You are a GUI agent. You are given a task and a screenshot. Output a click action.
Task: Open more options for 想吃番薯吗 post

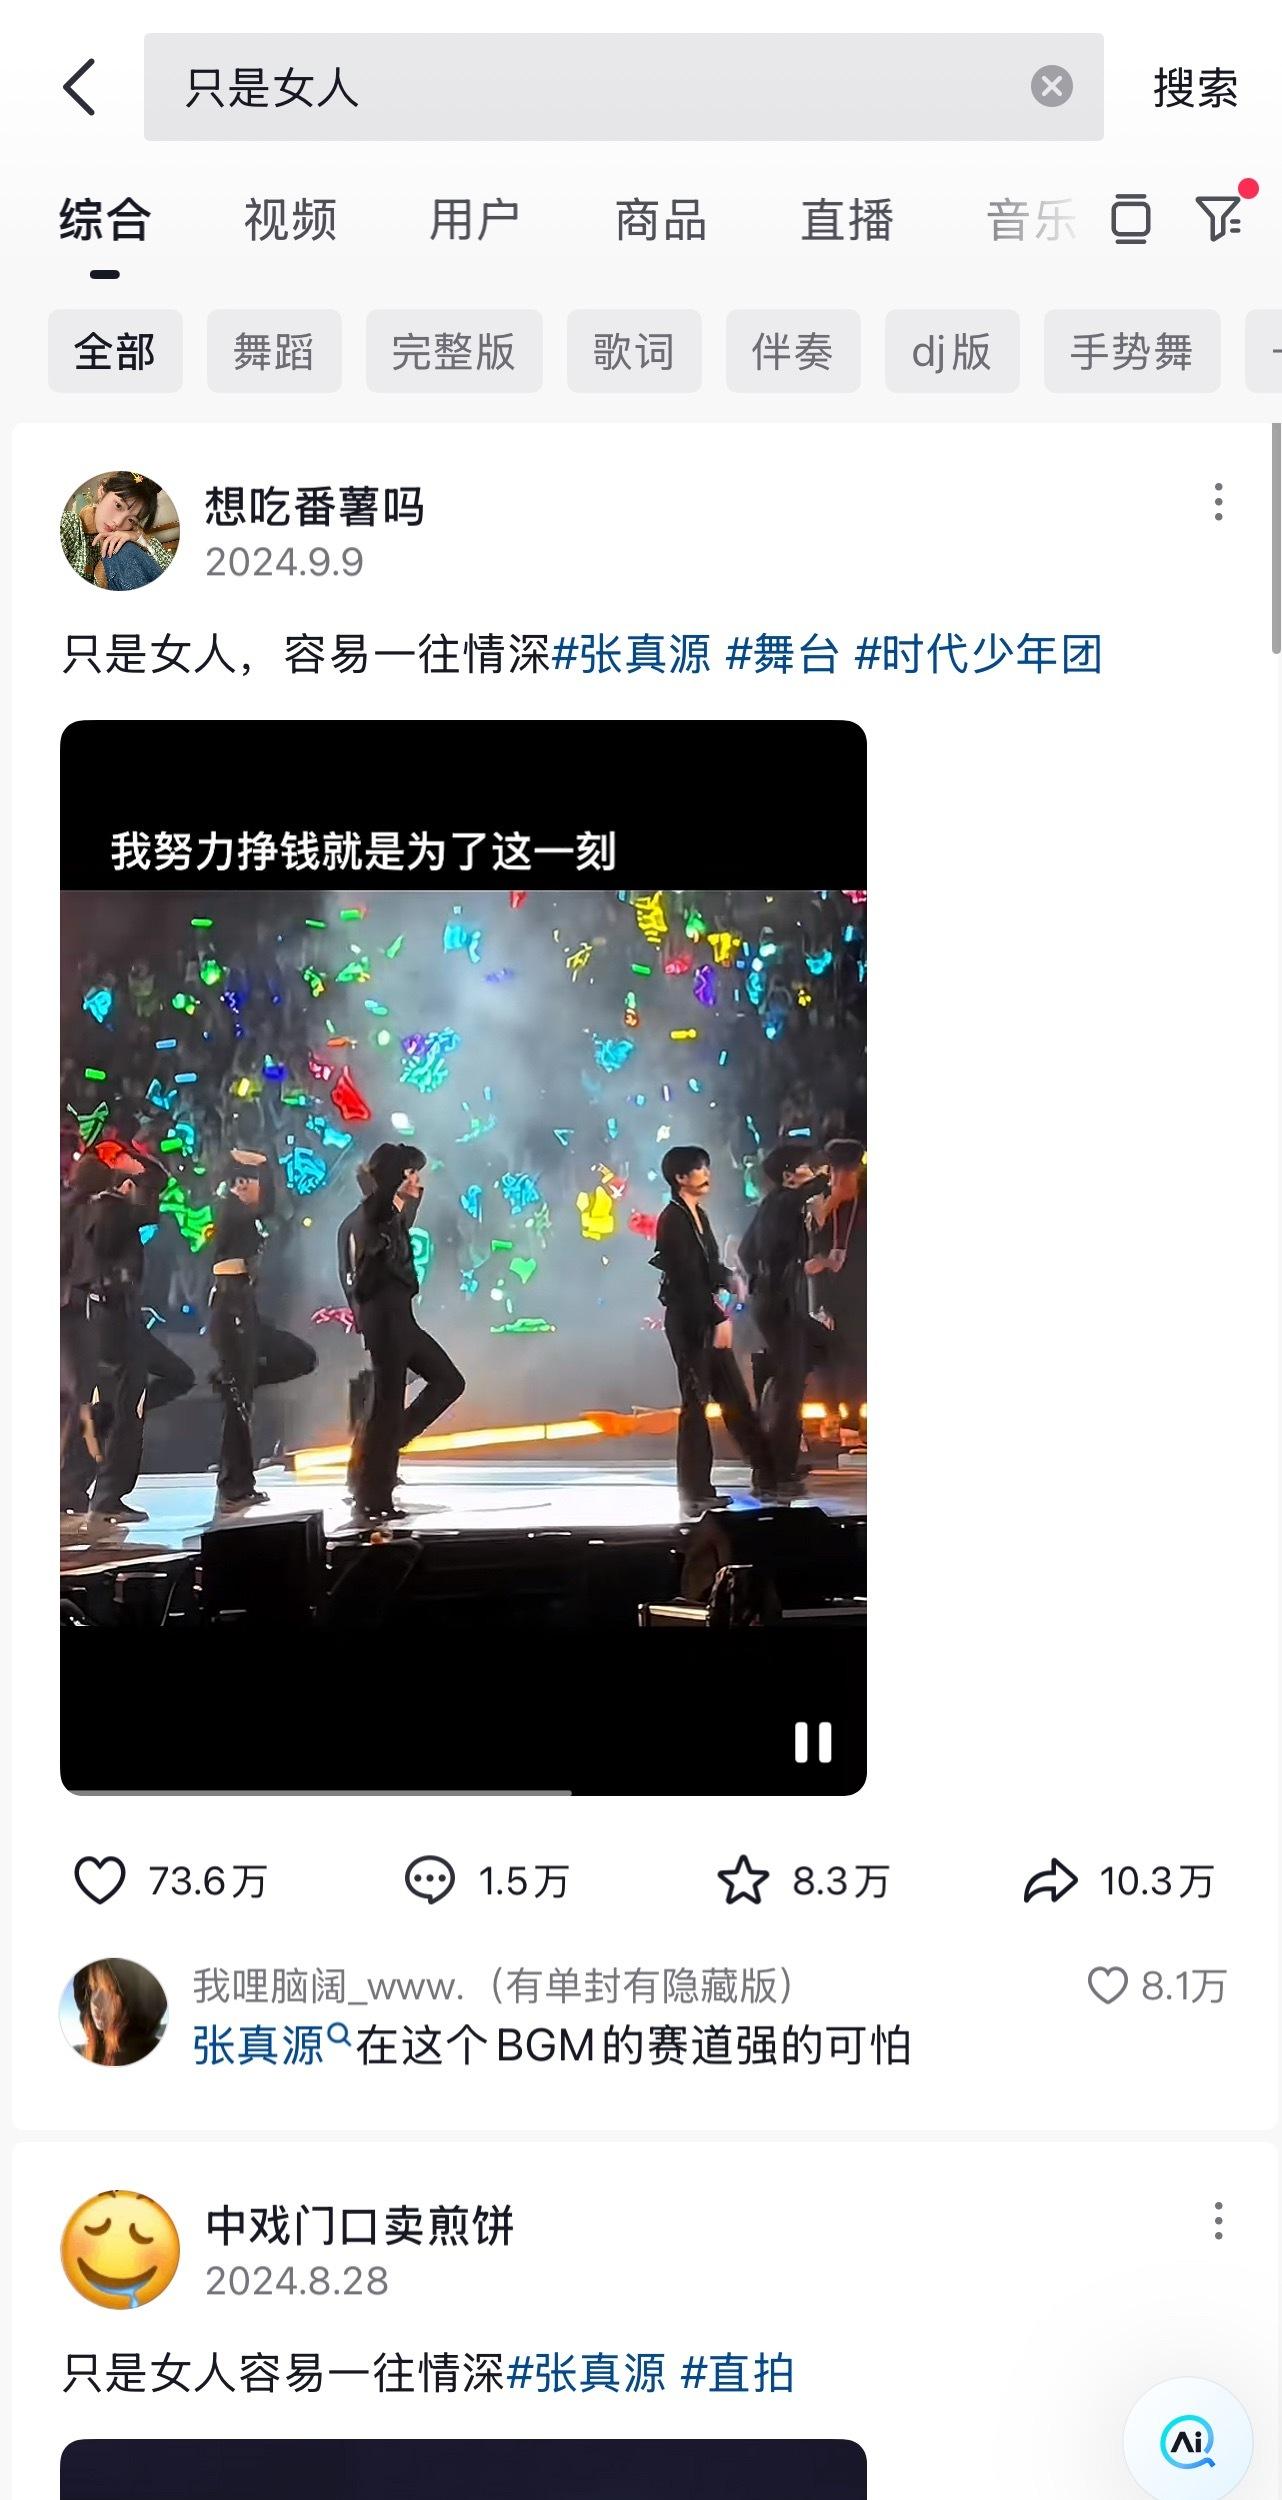1218,502
